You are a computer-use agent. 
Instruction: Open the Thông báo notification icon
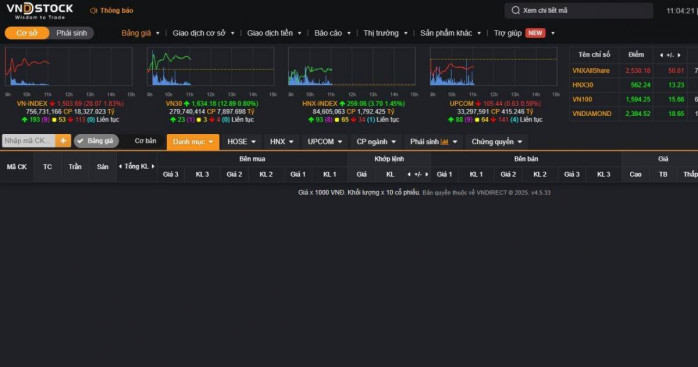93,11
